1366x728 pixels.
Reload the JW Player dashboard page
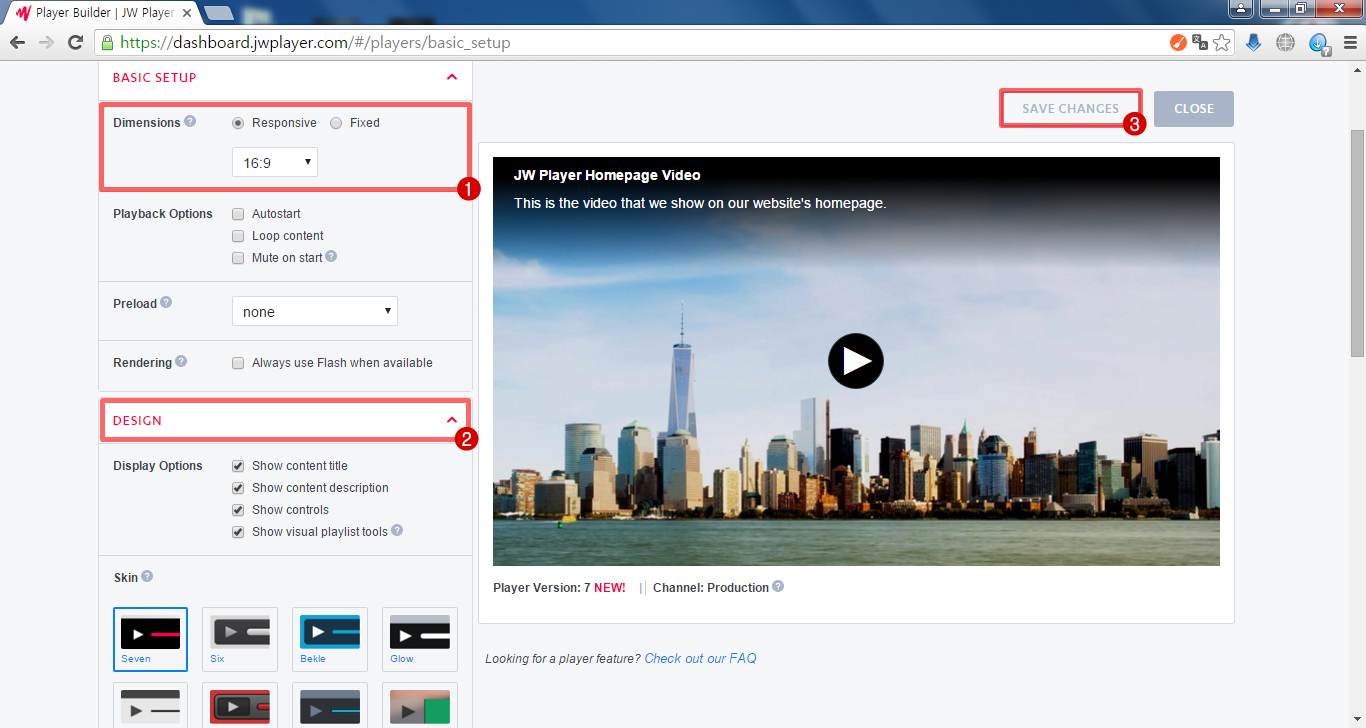75,42
